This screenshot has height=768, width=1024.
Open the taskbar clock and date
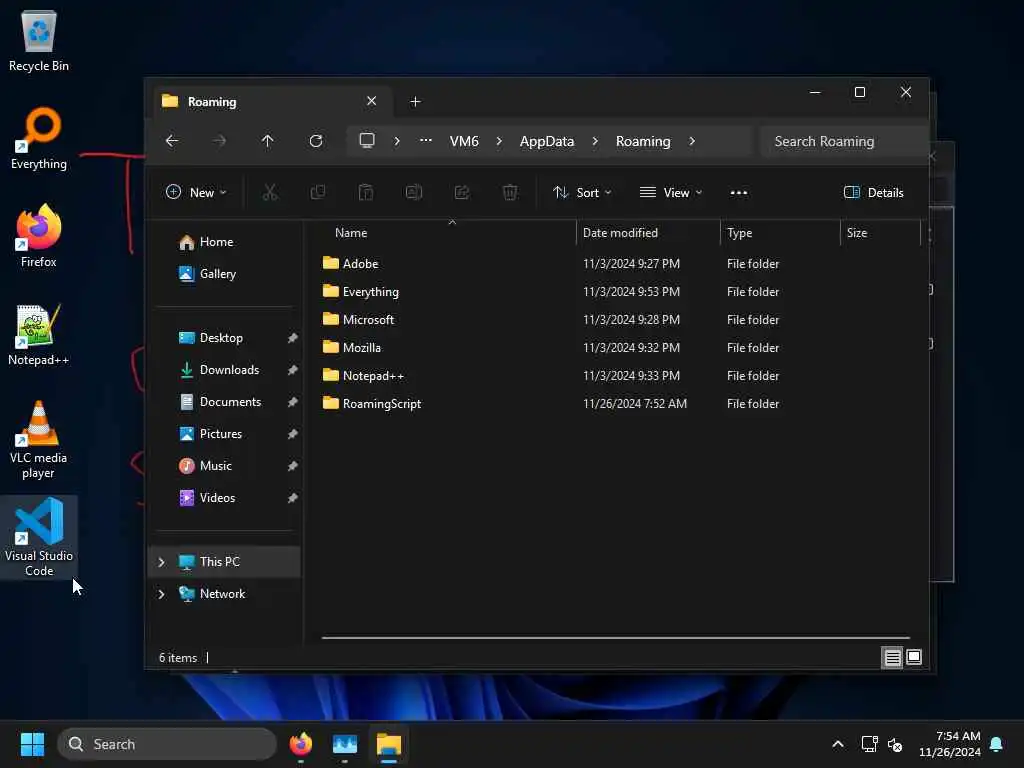950,744
